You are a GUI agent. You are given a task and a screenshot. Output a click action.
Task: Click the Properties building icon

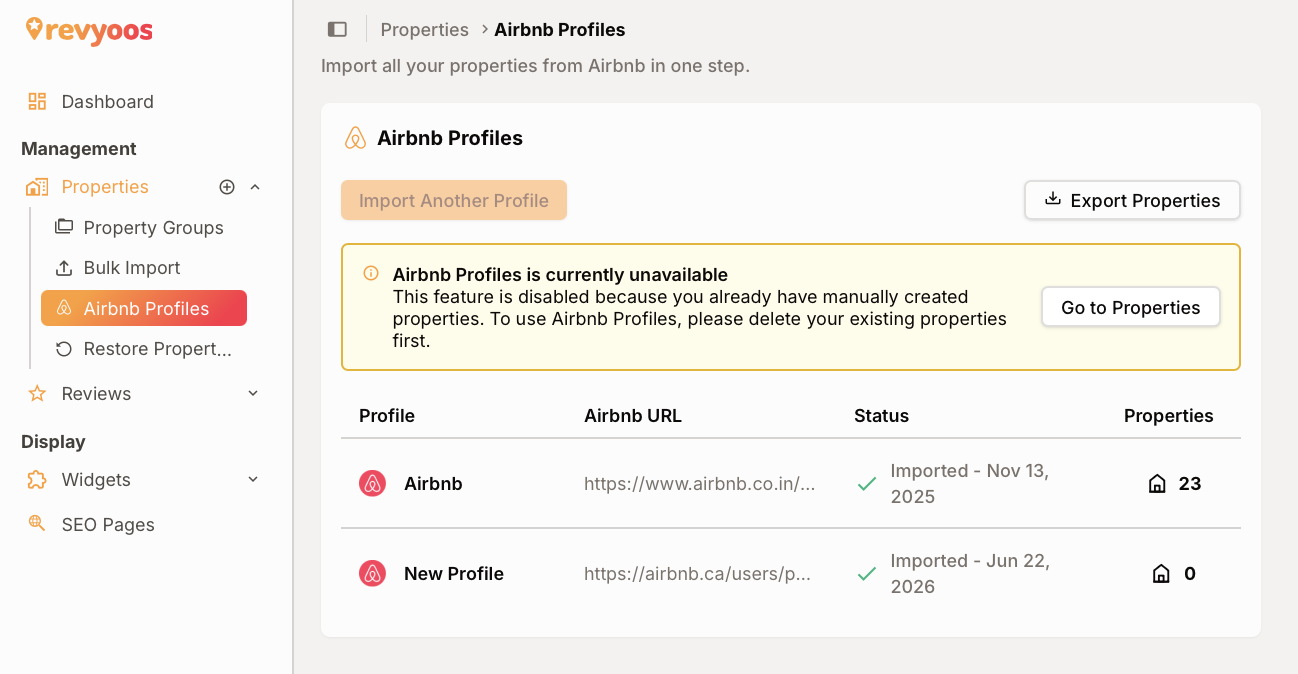[x=37, y=187]
